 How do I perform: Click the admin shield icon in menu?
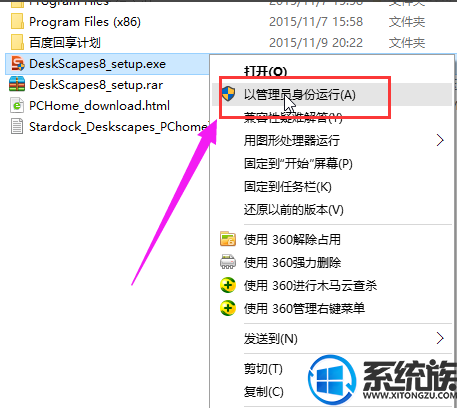coord(229,94)
